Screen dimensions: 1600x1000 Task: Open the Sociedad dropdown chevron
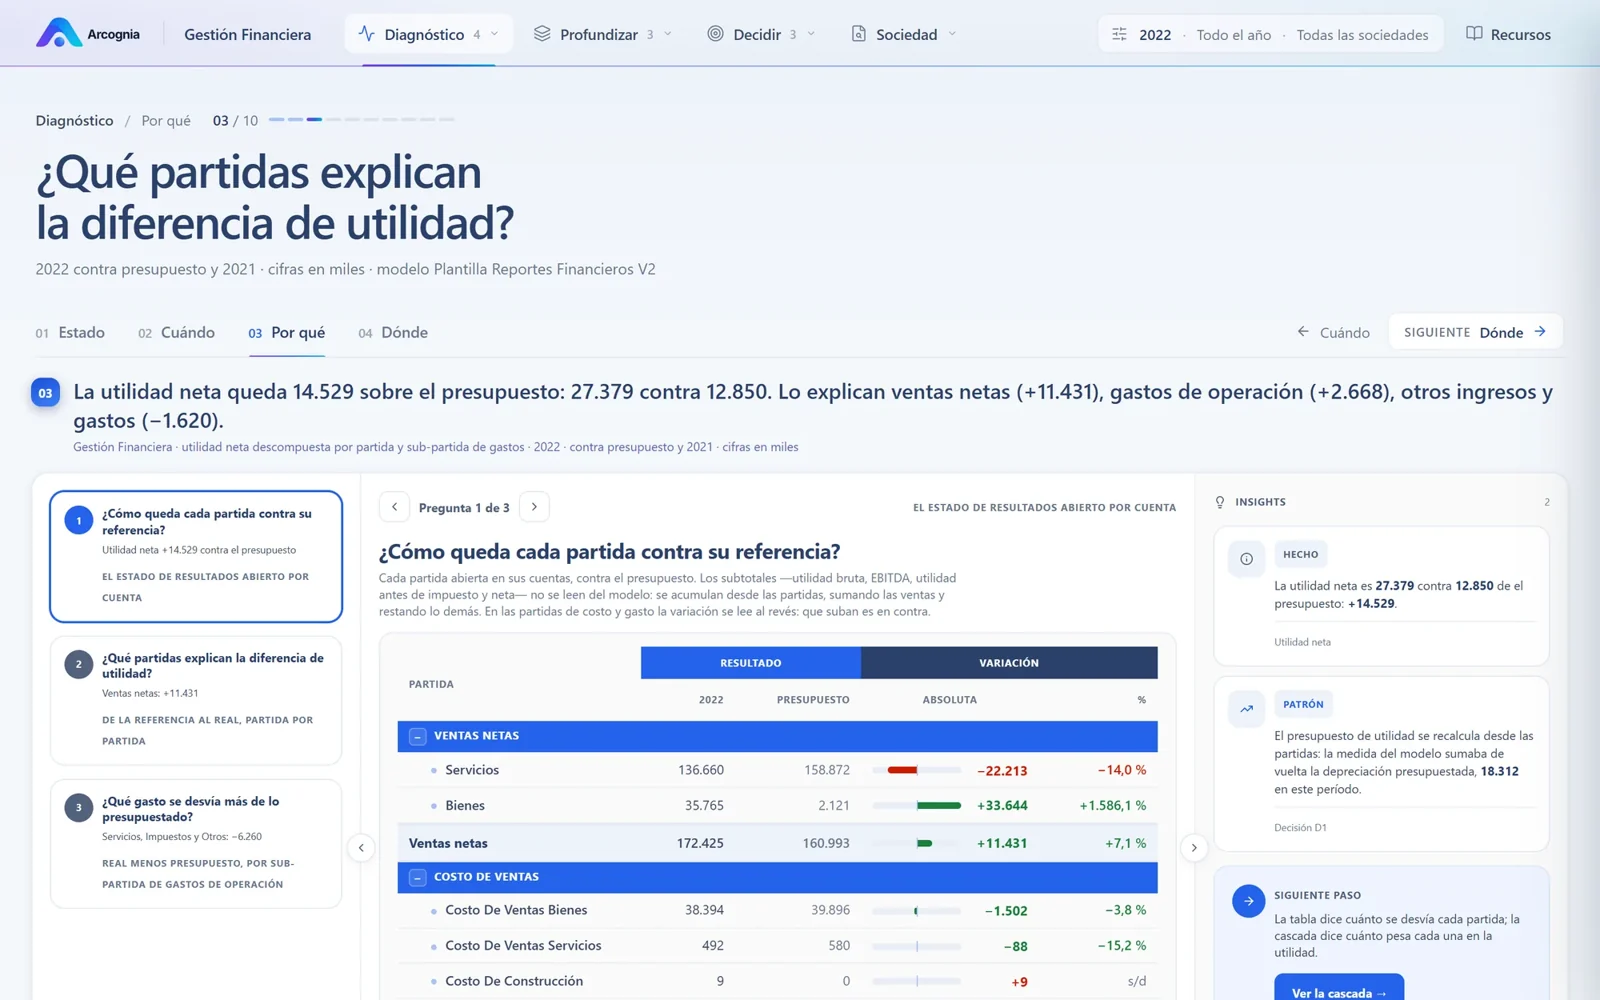952,34
